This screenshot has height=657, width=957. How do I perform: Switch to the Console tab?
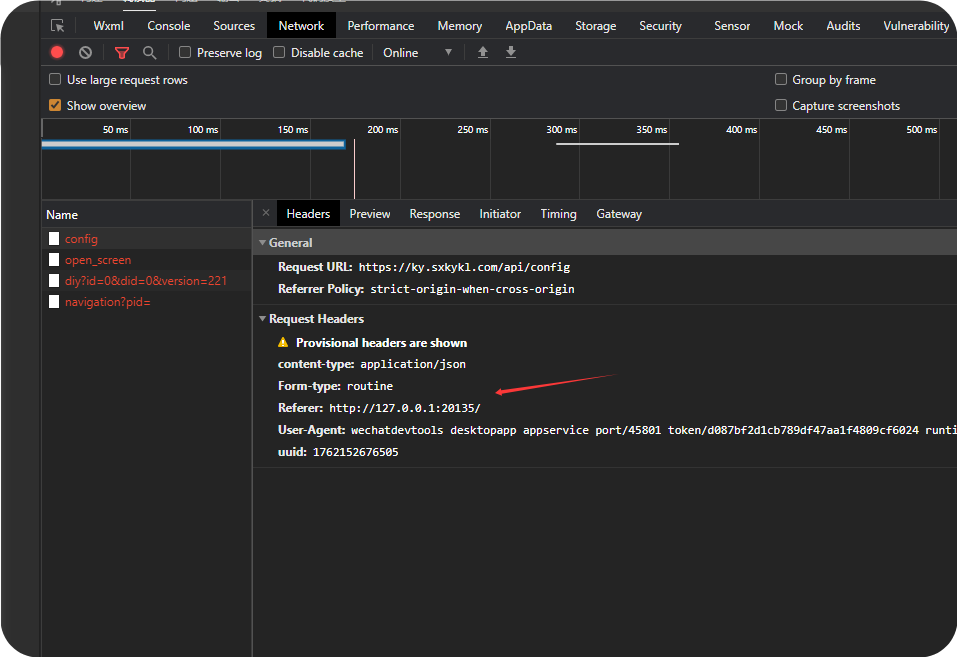tap(168, 26)
